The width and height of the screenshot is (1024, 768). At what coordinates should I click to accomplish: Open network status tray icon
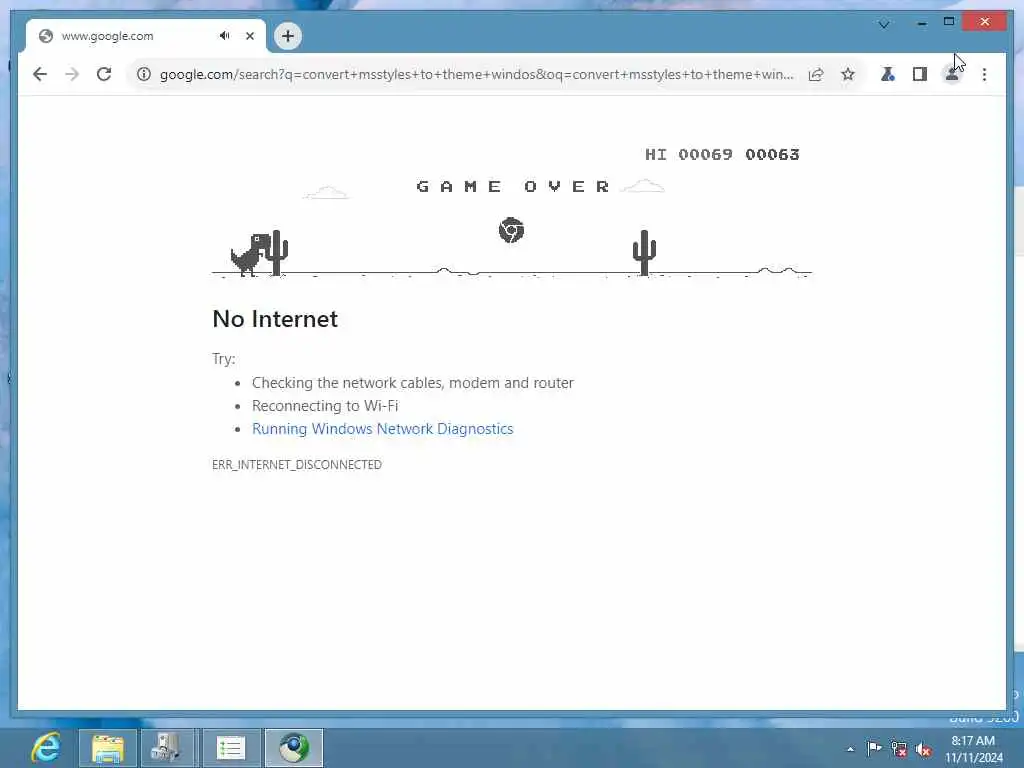899,749
